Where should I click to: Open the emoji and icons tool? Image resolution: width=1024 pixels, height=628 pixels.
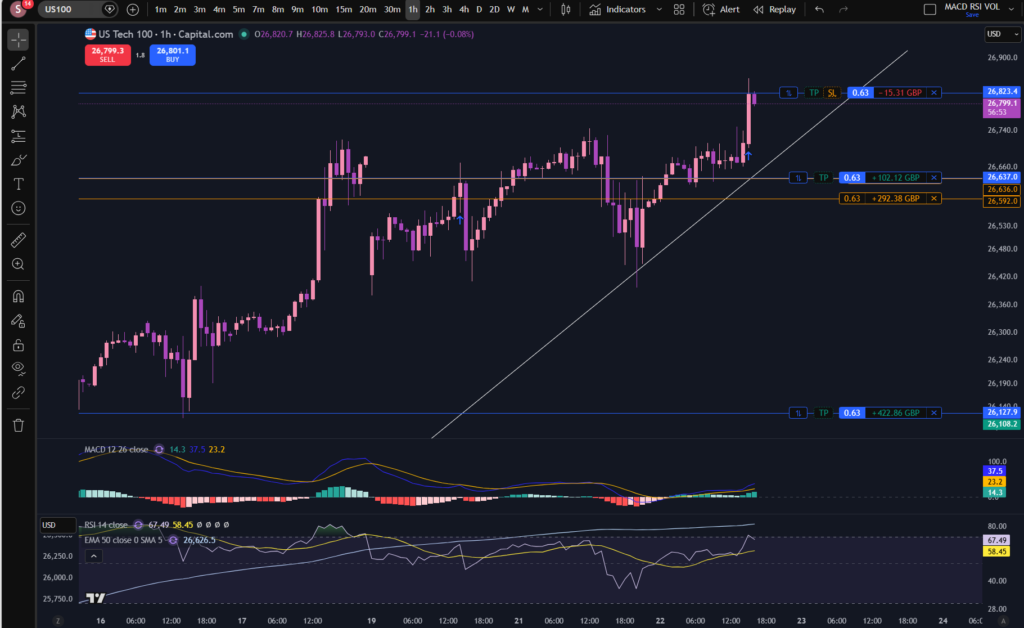[18, 208]
